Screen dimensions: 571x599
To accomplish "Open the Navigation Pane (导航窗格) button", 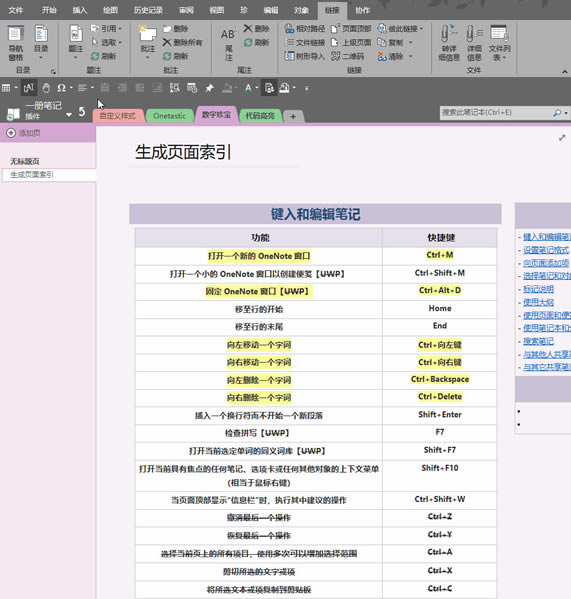I will coord(16,42).
